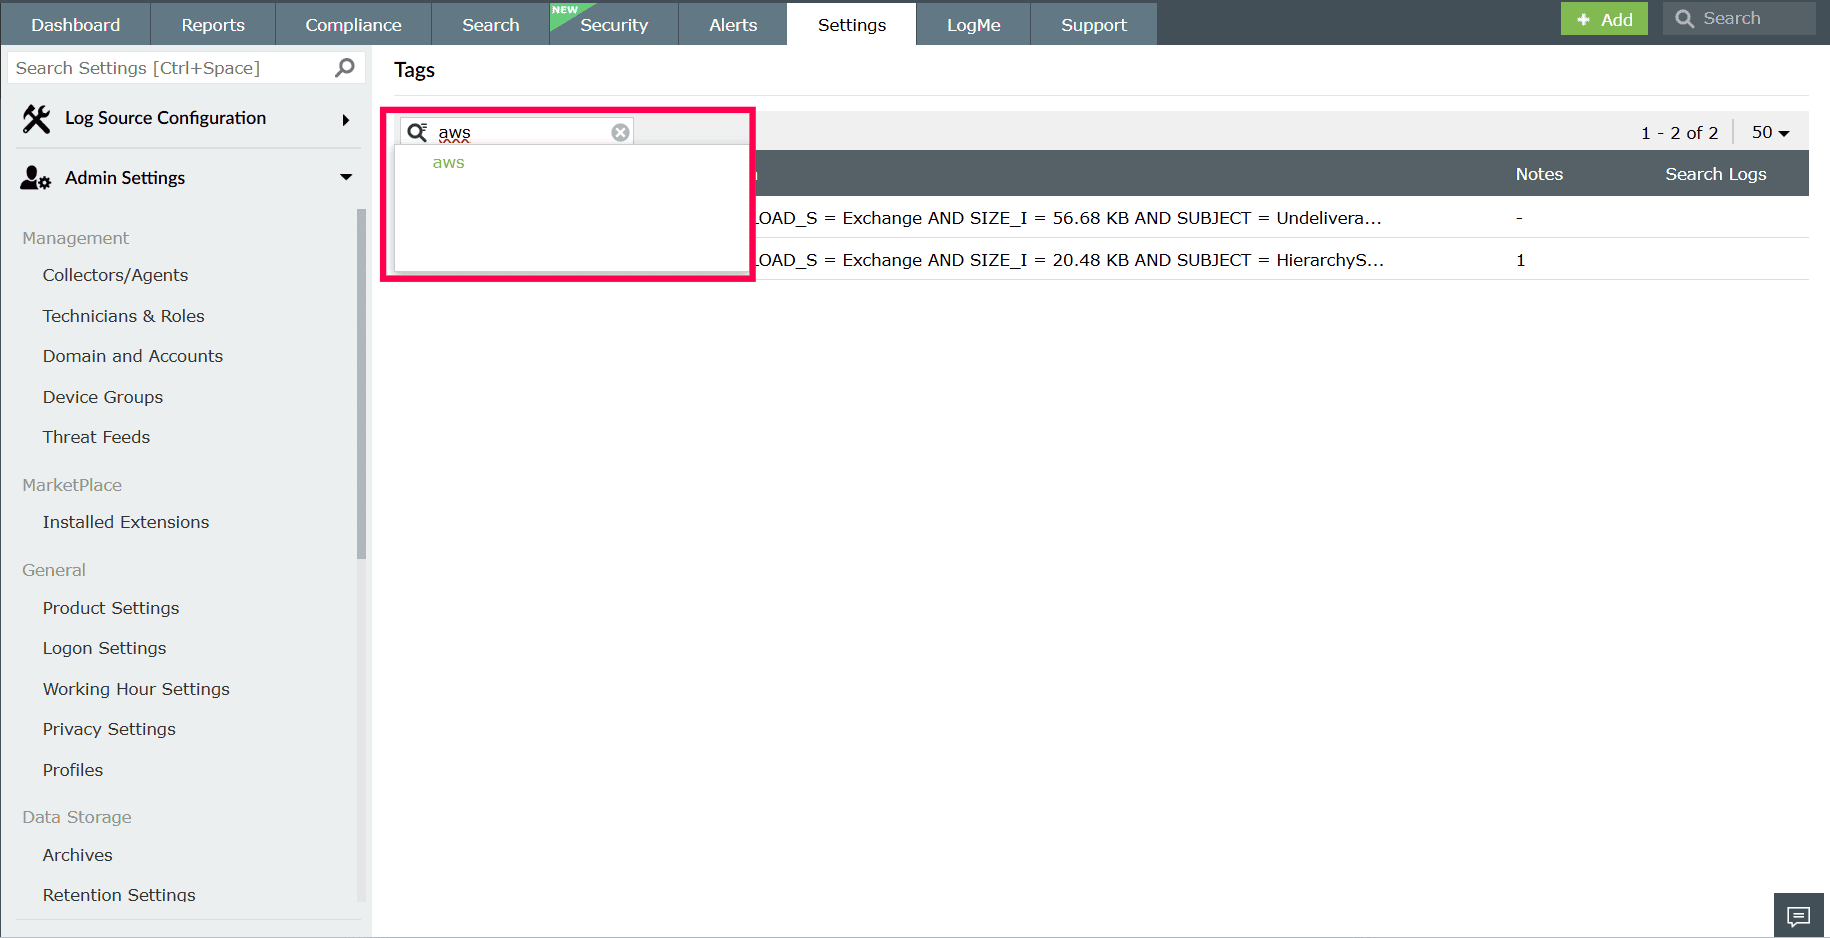Clear the aws tag search text
Screen dimensions: 1830x938
[620, 132]
